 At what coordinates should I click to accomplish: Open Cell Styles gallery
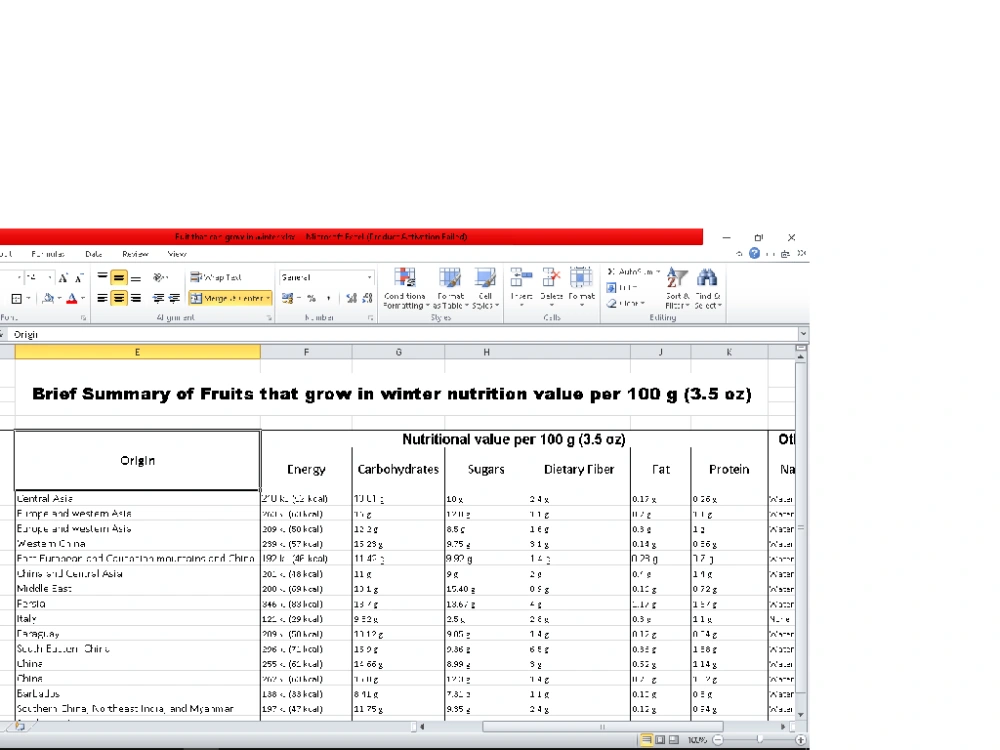click(485, 288)
